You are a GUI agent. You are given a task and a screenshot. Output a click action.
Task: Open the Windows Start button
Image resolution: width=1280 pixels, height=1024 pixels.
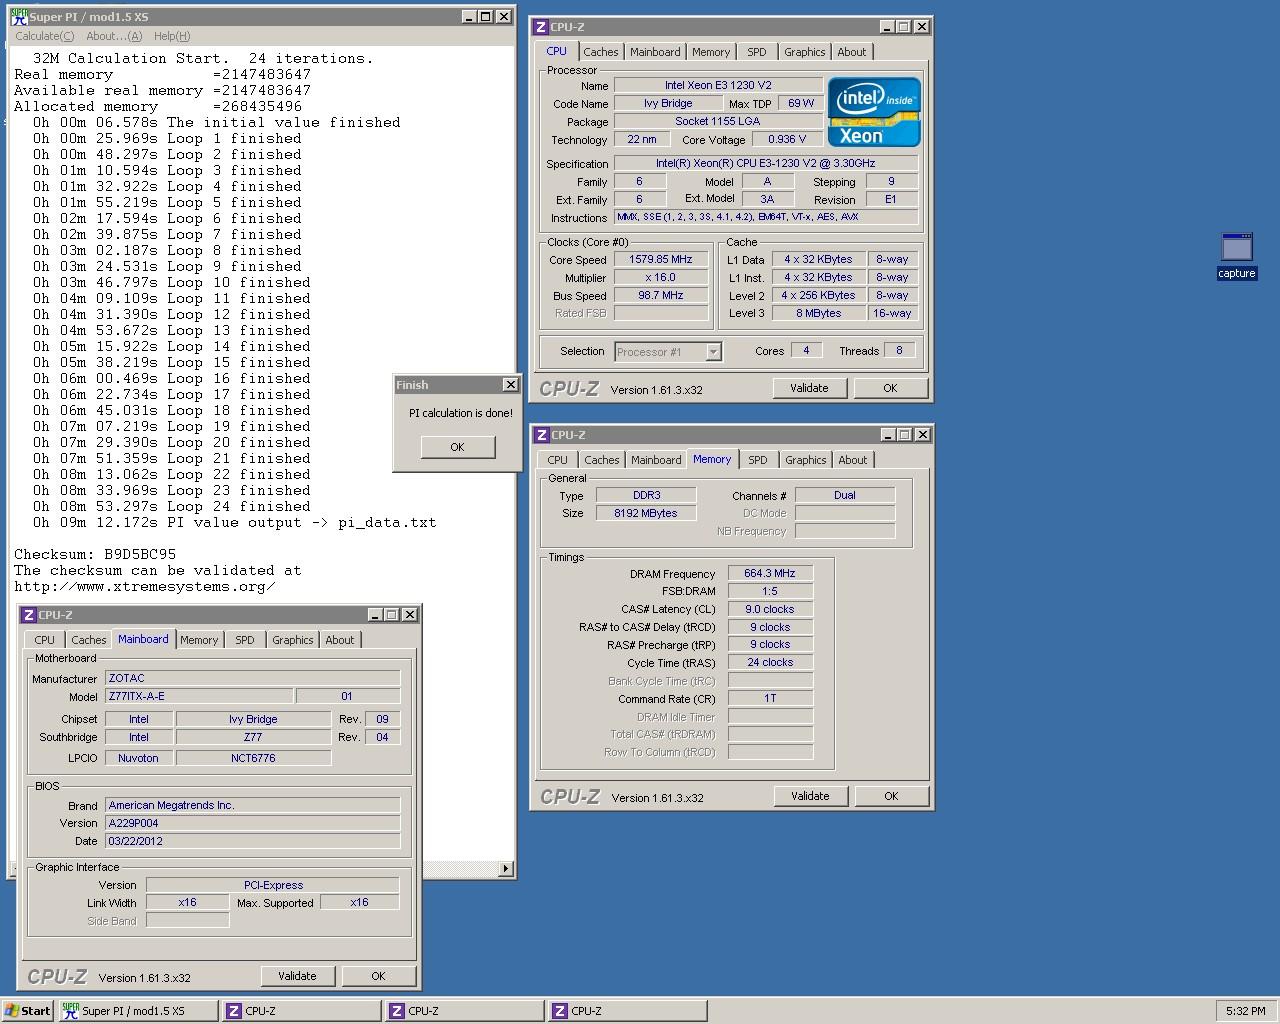click(28, 1011)
